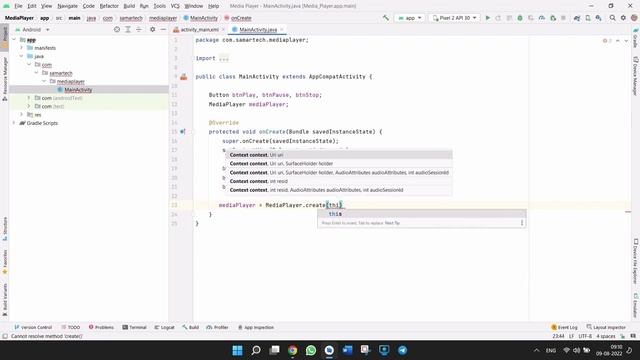The width and height of the screenshot is (640, 360).
Task: Select the MainActivity.java editor tab
Action: [258, 30]
